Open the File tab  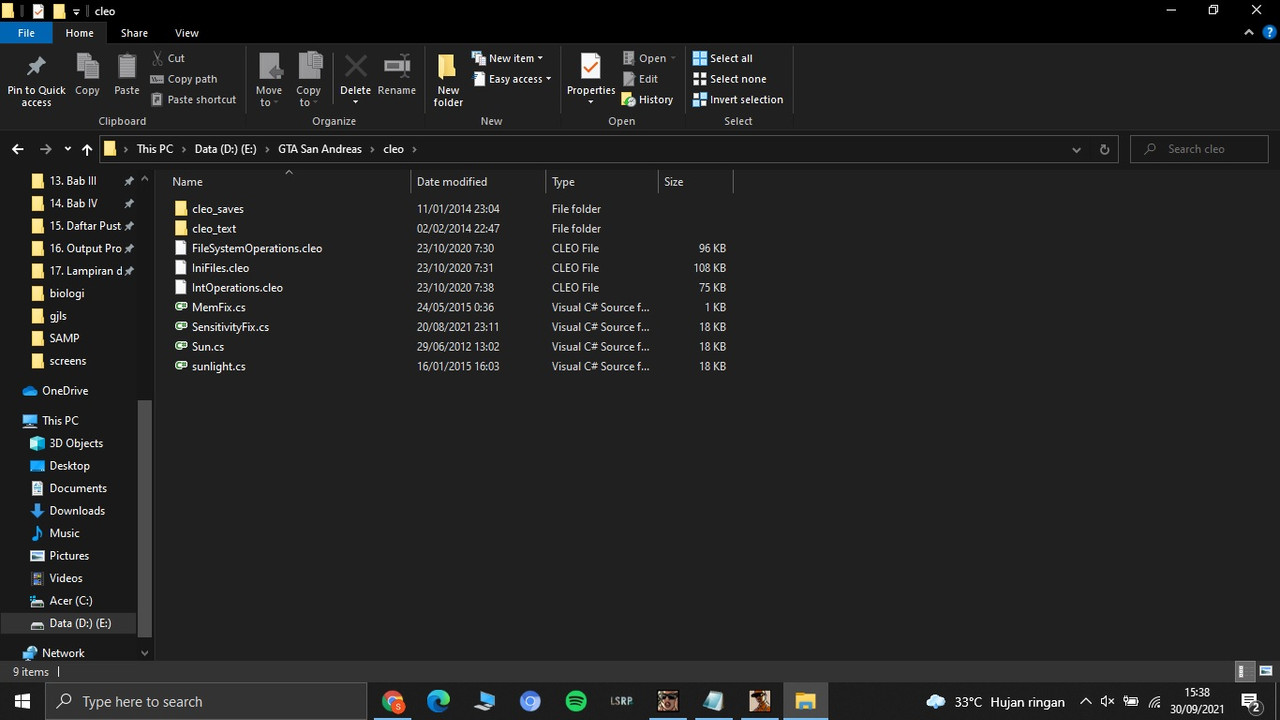pyautogui.click(x=26, y=33)
